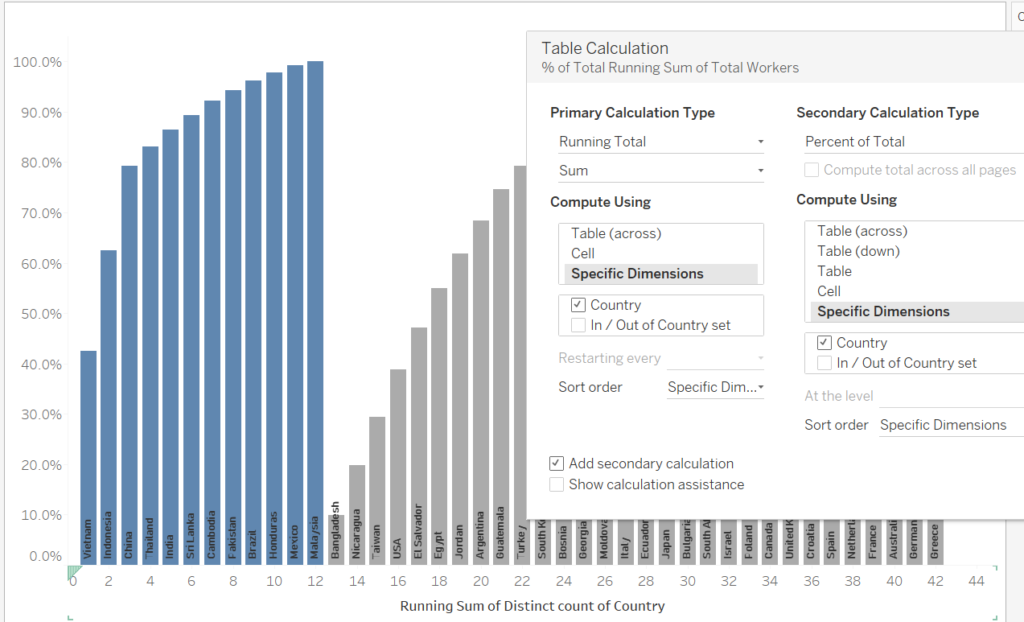Viewport: 1024px width, 622px height.
Task: Click the Table Calculation dialog title
Action: pyautogui.click(x=605, y=48)
